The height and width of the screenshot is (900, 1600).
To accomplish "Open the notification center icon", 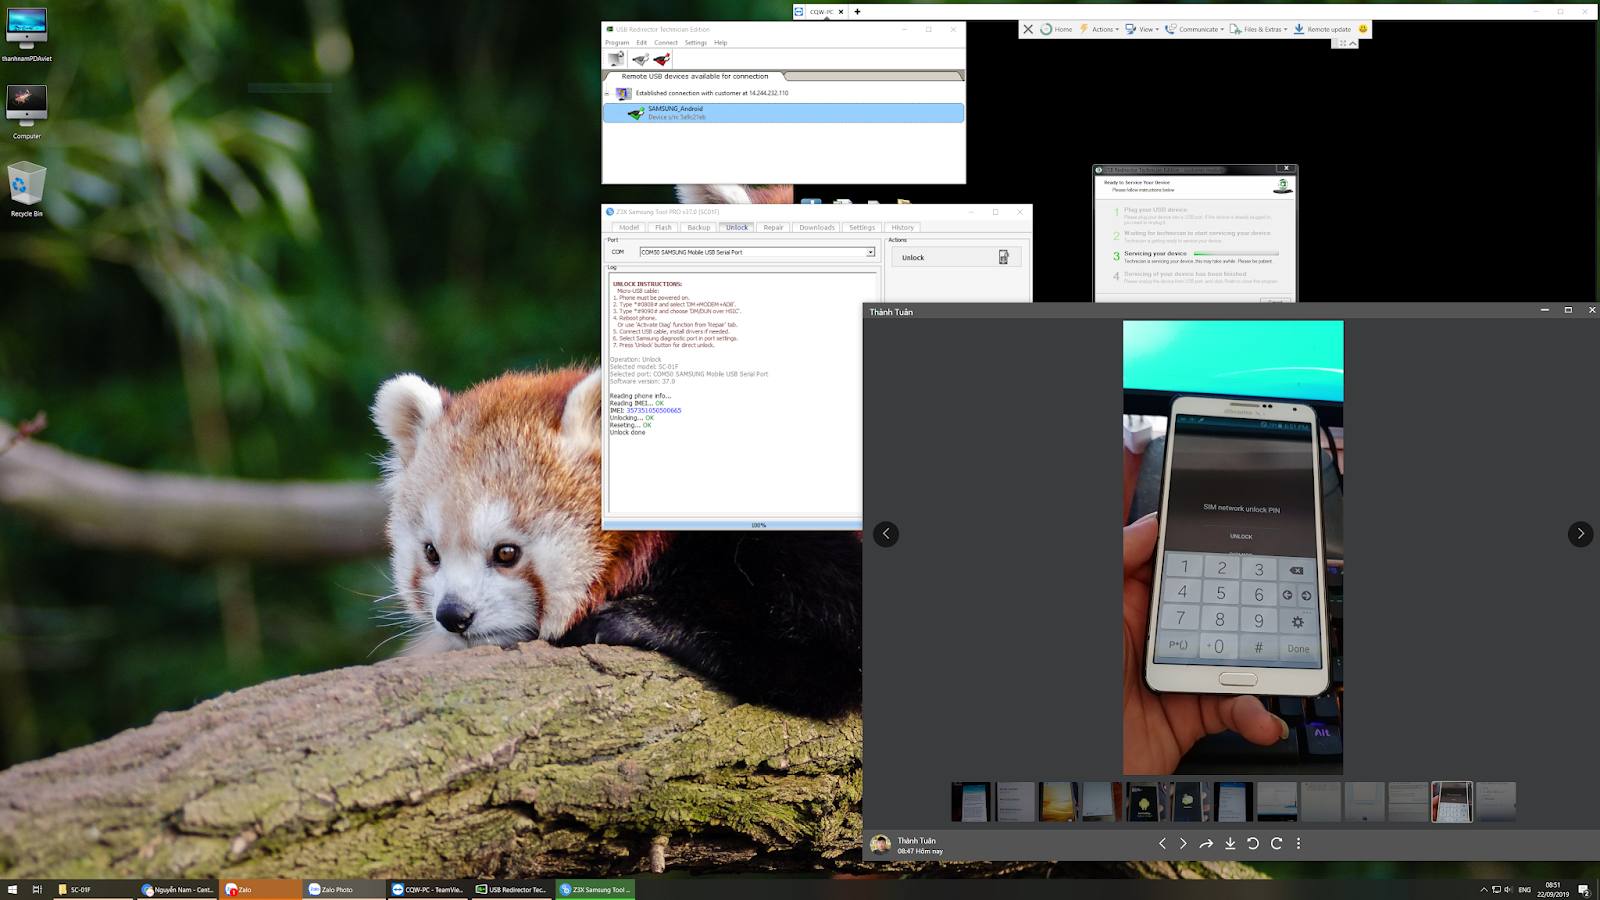I will 1584,890.
